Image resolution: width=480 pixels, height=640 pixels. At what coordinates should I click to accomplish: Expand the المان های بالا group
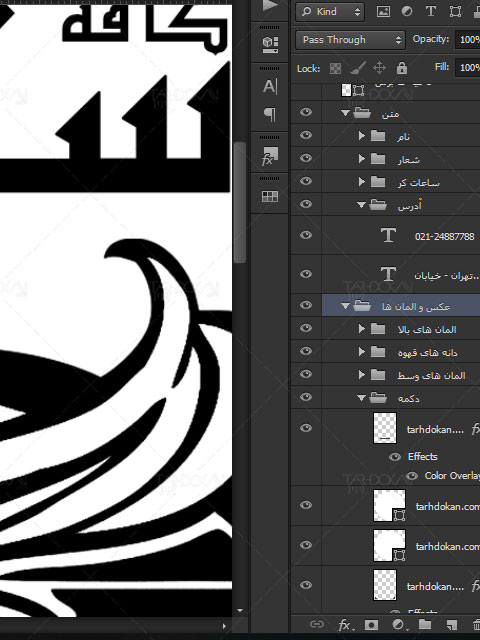[362, 328]
